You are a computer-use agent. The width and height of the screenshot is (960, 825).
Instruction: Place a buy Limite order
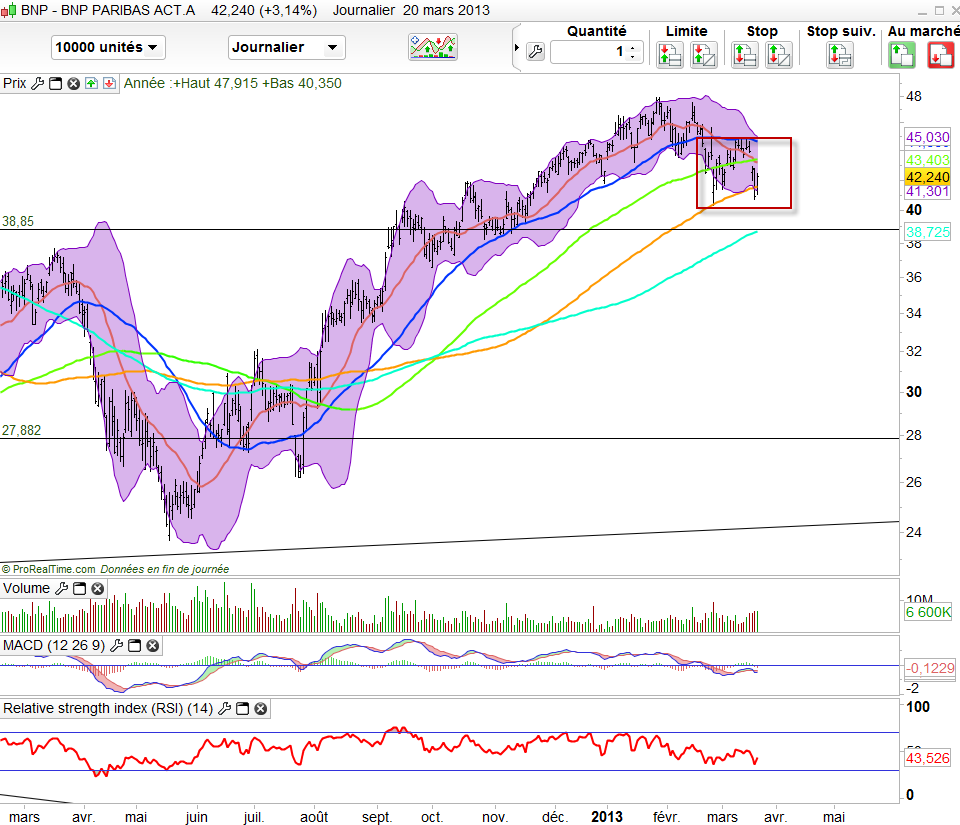[670, 55]
